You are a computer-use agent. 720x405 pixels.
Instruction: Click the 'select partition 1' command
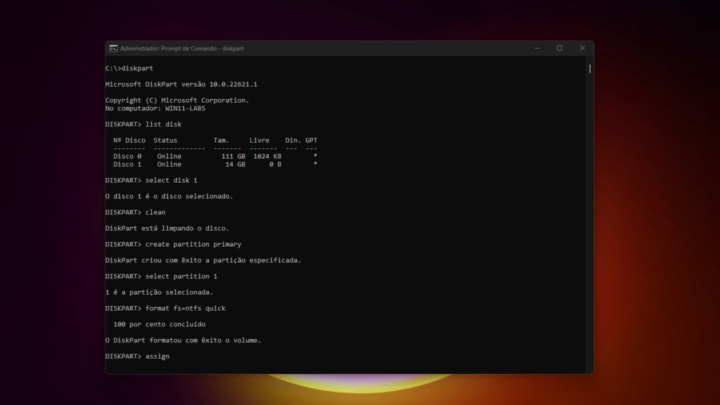point(181,276)
